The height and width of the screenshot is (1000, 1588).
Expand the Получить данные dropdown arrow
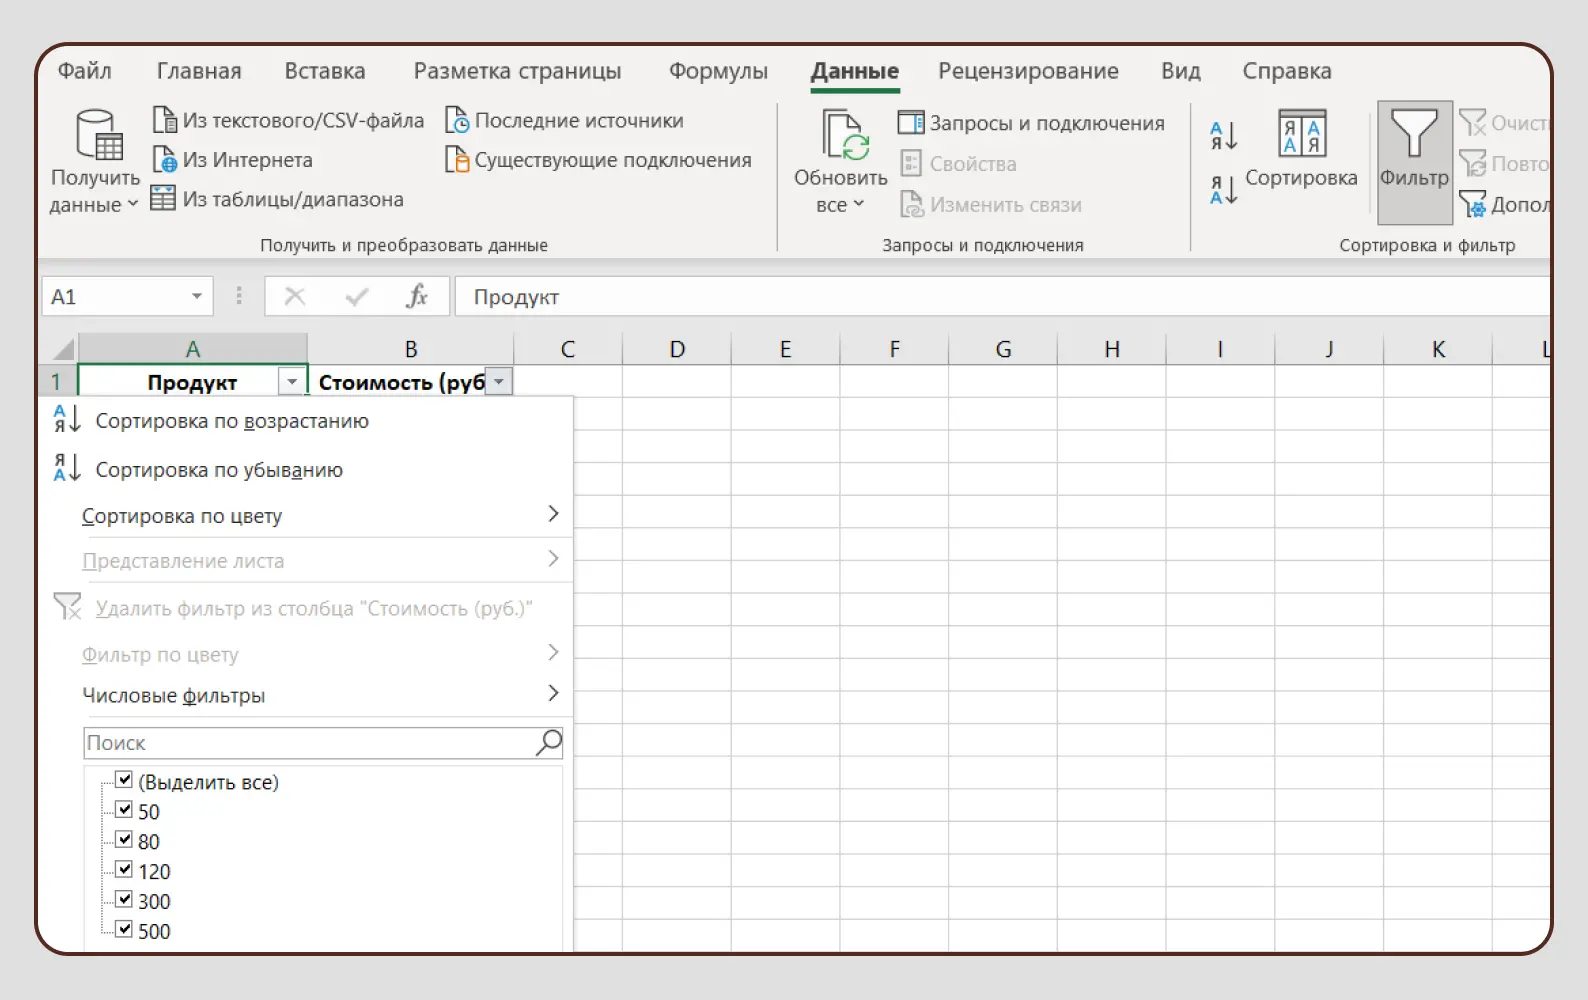[x=133, y=205]
